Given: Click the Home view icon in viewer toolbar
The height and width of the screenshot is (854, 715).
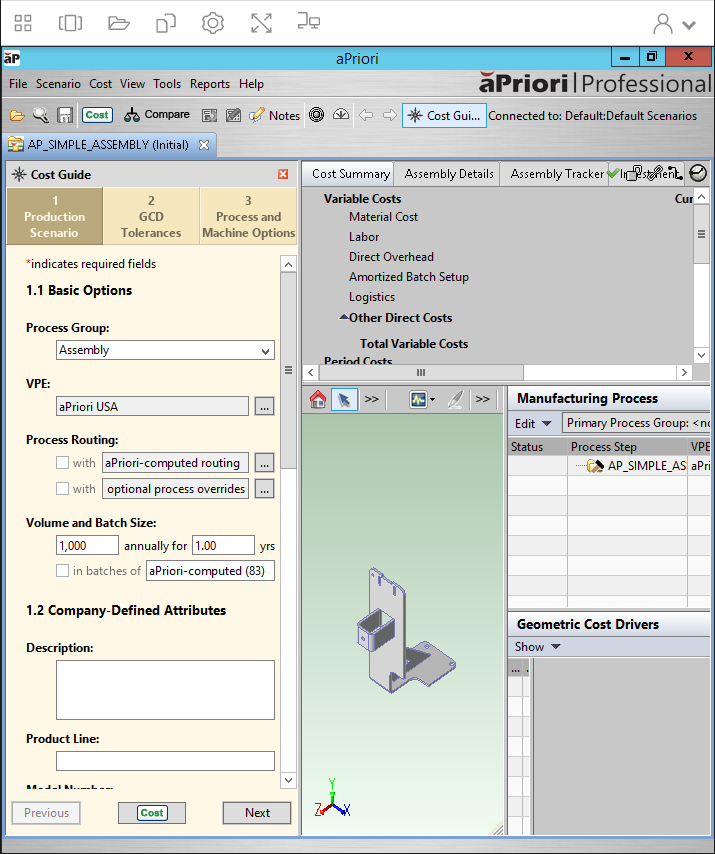Looking at the screenshot, I should tap(318, 400).
